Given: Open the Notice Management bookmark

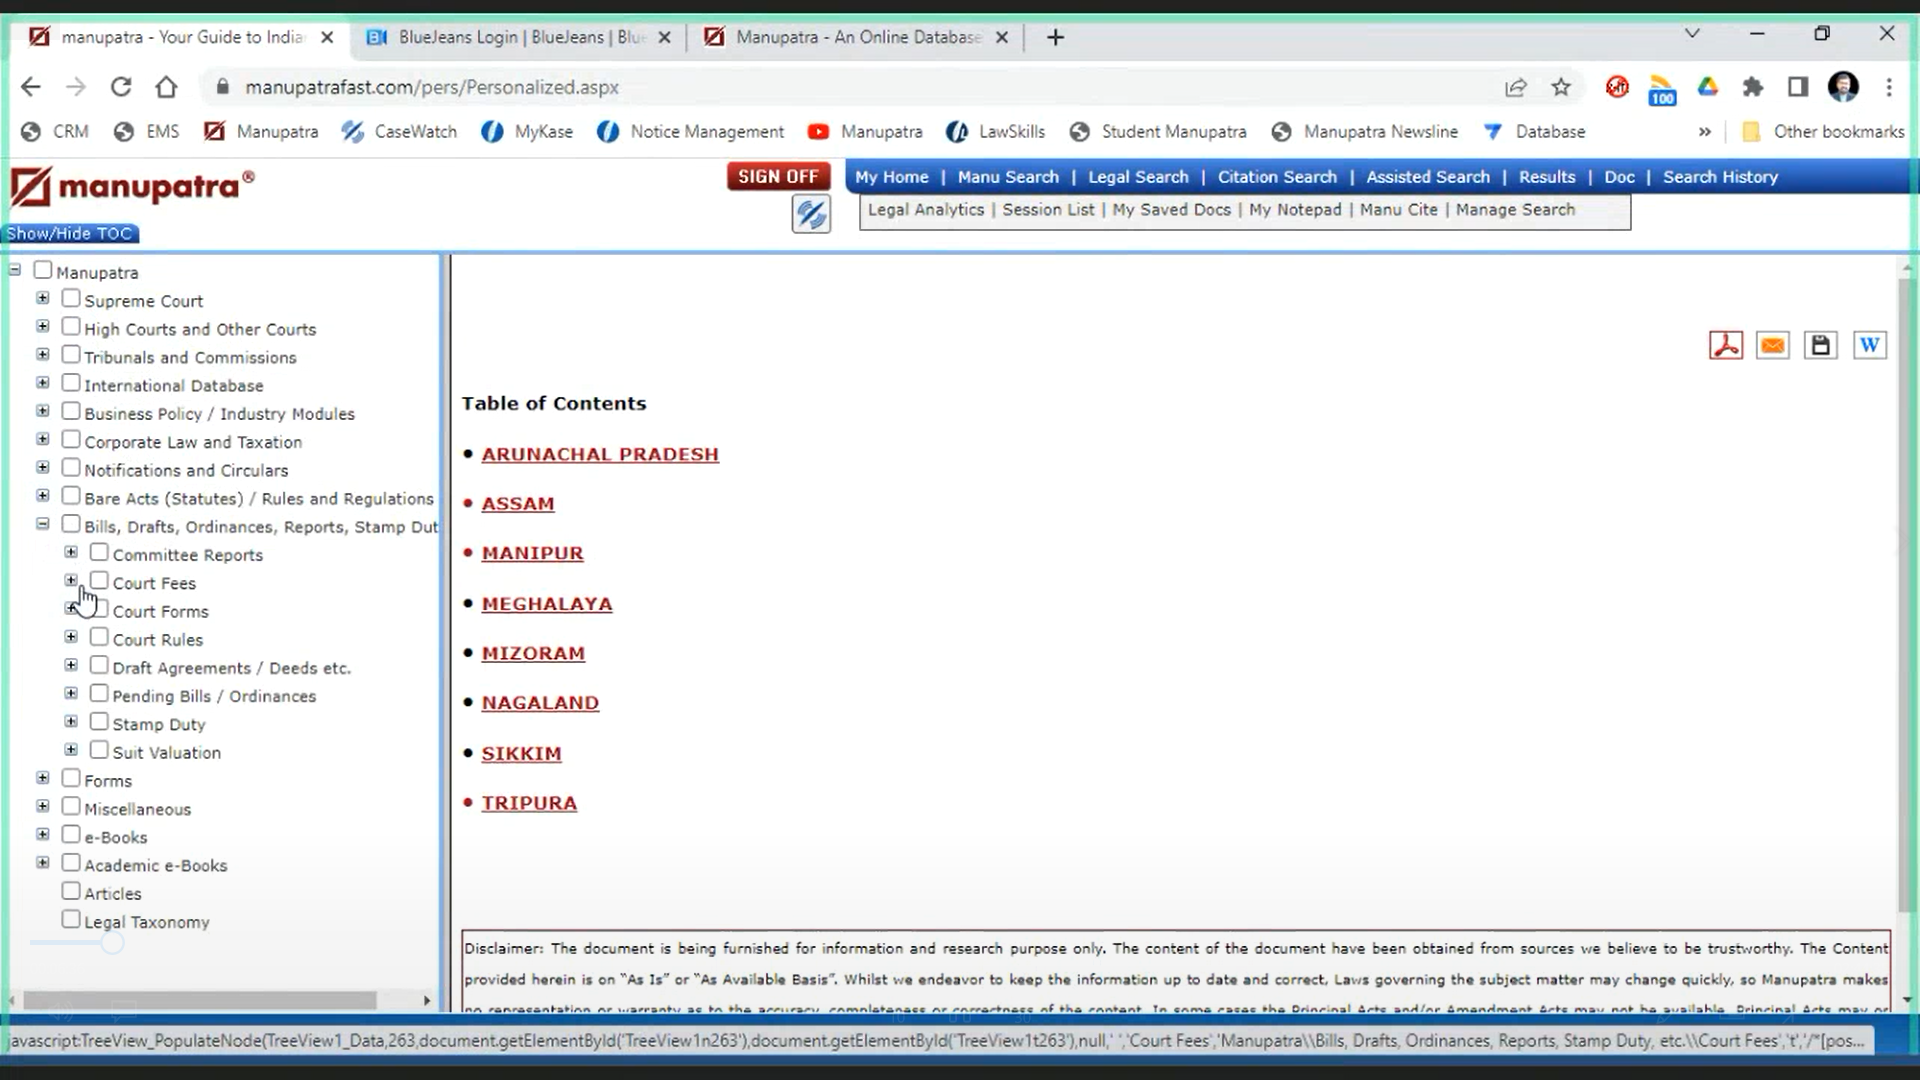Looking at the screenshot, I should coord(690,131).
